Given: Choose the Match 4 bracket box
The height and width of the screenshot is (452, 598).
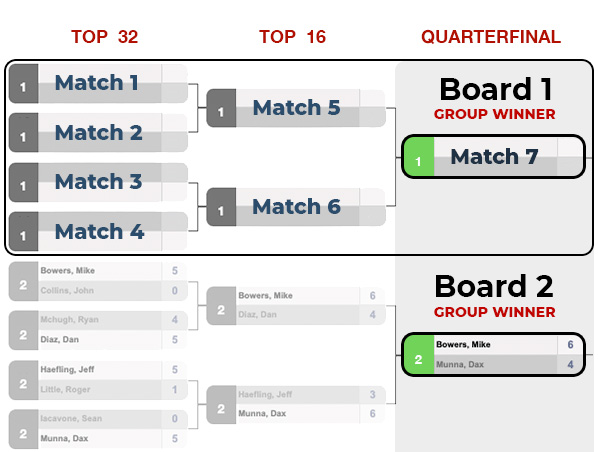Looking at the screenshot, I should [98, 231].
